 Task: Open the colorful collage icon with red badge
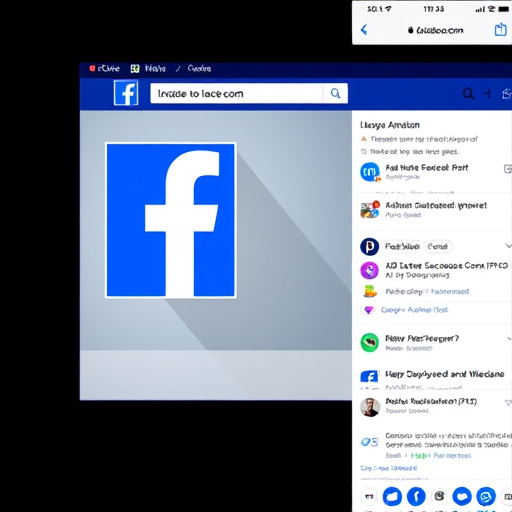pyautogui.click(x=370, y=210)
